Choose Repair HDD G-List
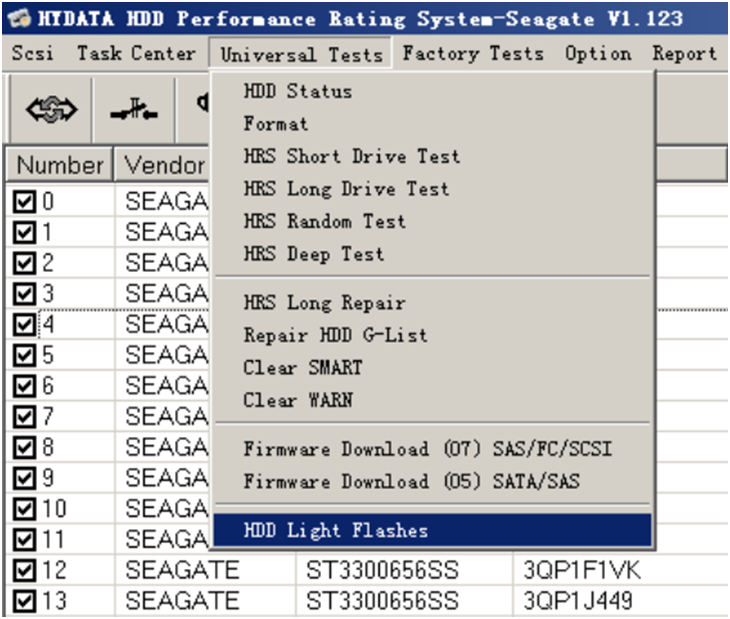This screenshot has width=730, height=619. (x=433, y=336)
